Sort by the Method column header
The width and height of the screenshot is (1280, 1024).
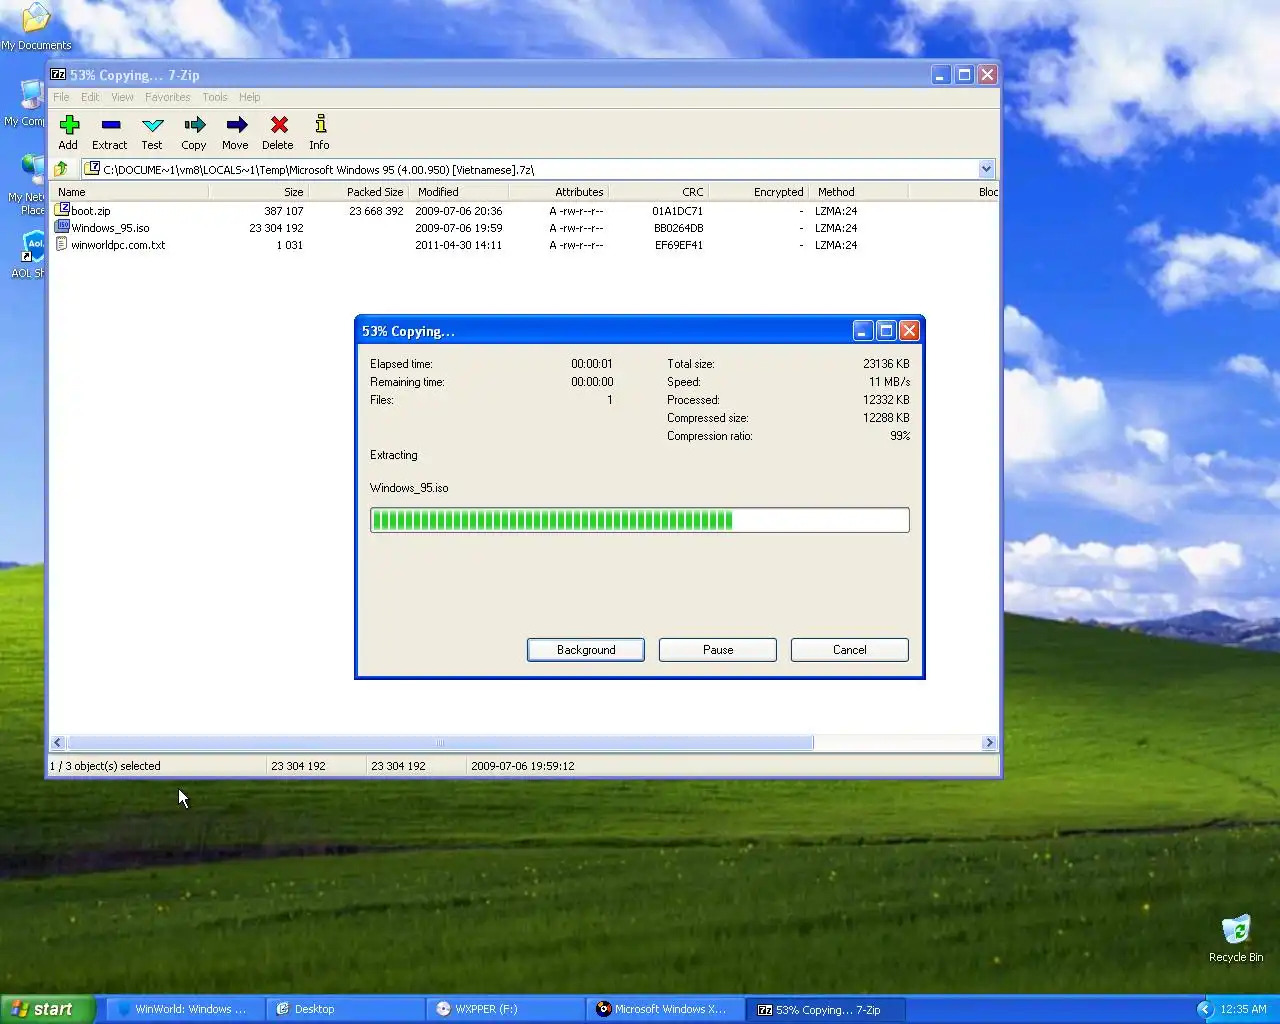pos(858,192)
